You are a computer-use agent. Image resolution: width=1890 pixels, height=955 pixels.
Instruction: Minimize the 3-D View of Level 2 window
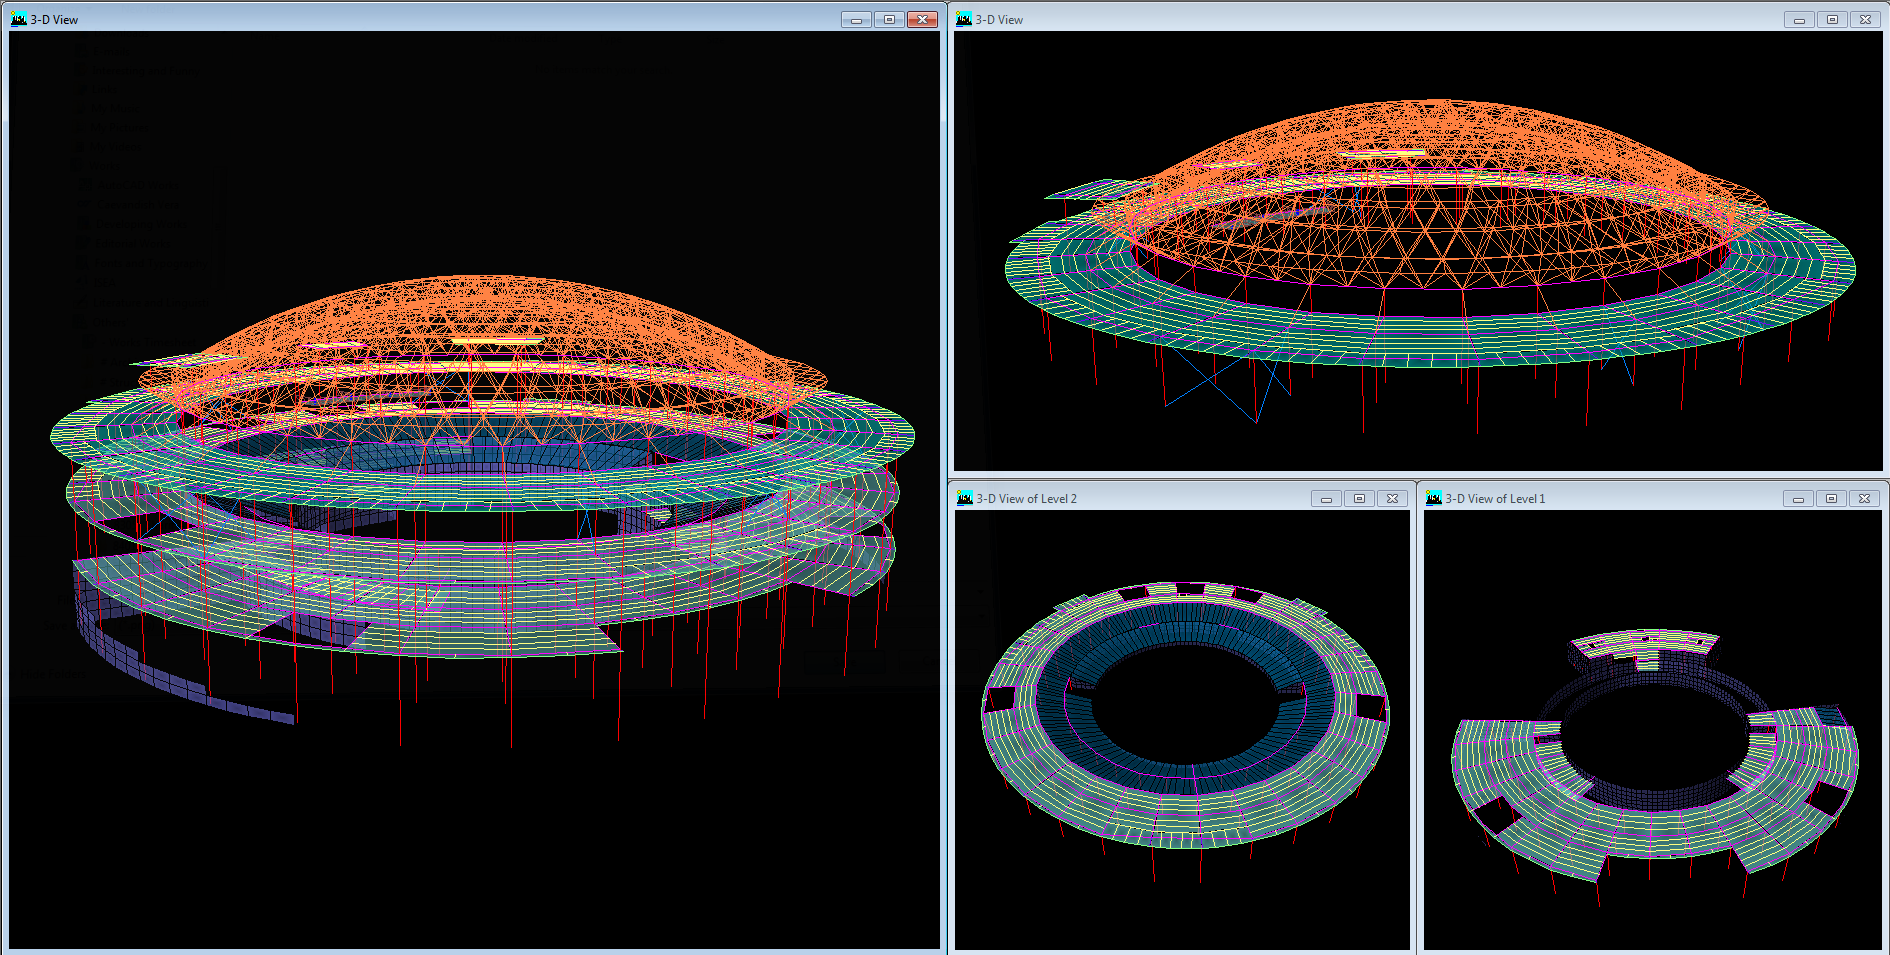click(1326, 499)
